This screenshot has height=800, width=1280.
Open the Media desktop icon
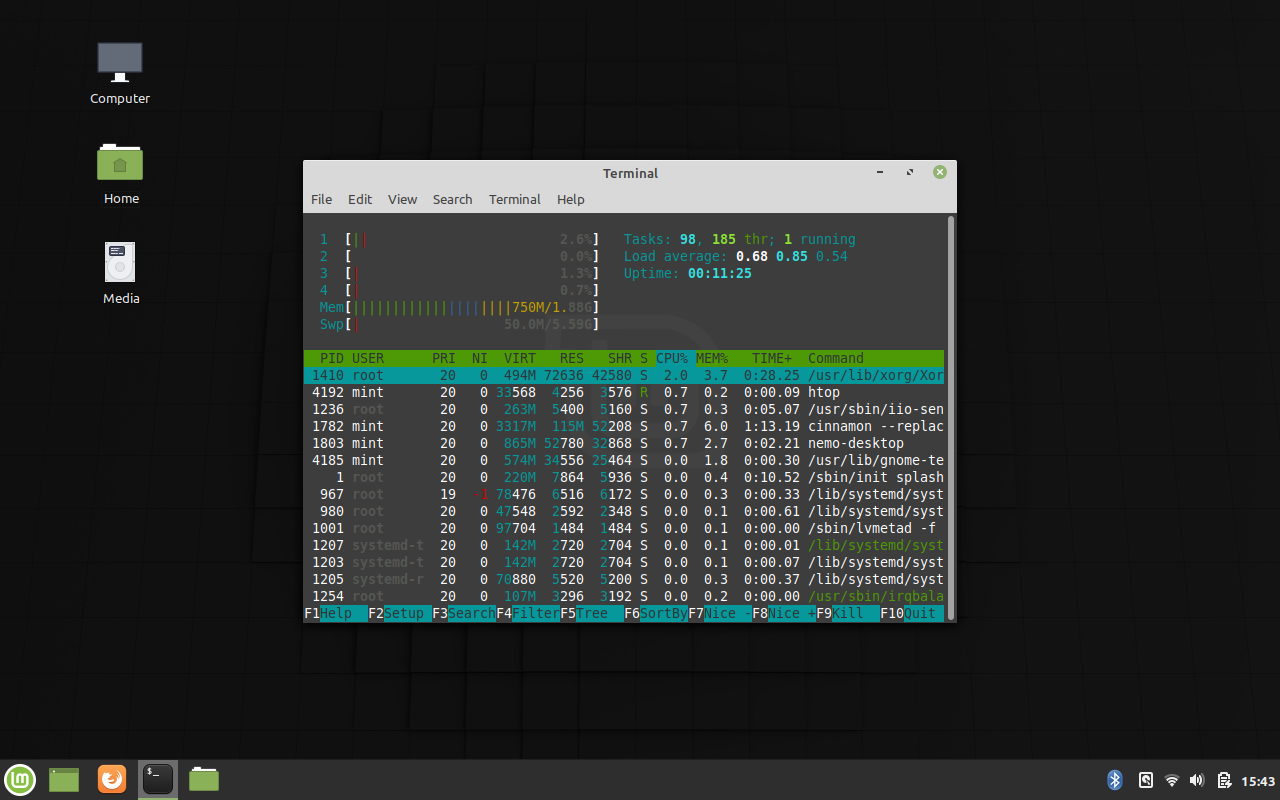(x=120, y=273)
